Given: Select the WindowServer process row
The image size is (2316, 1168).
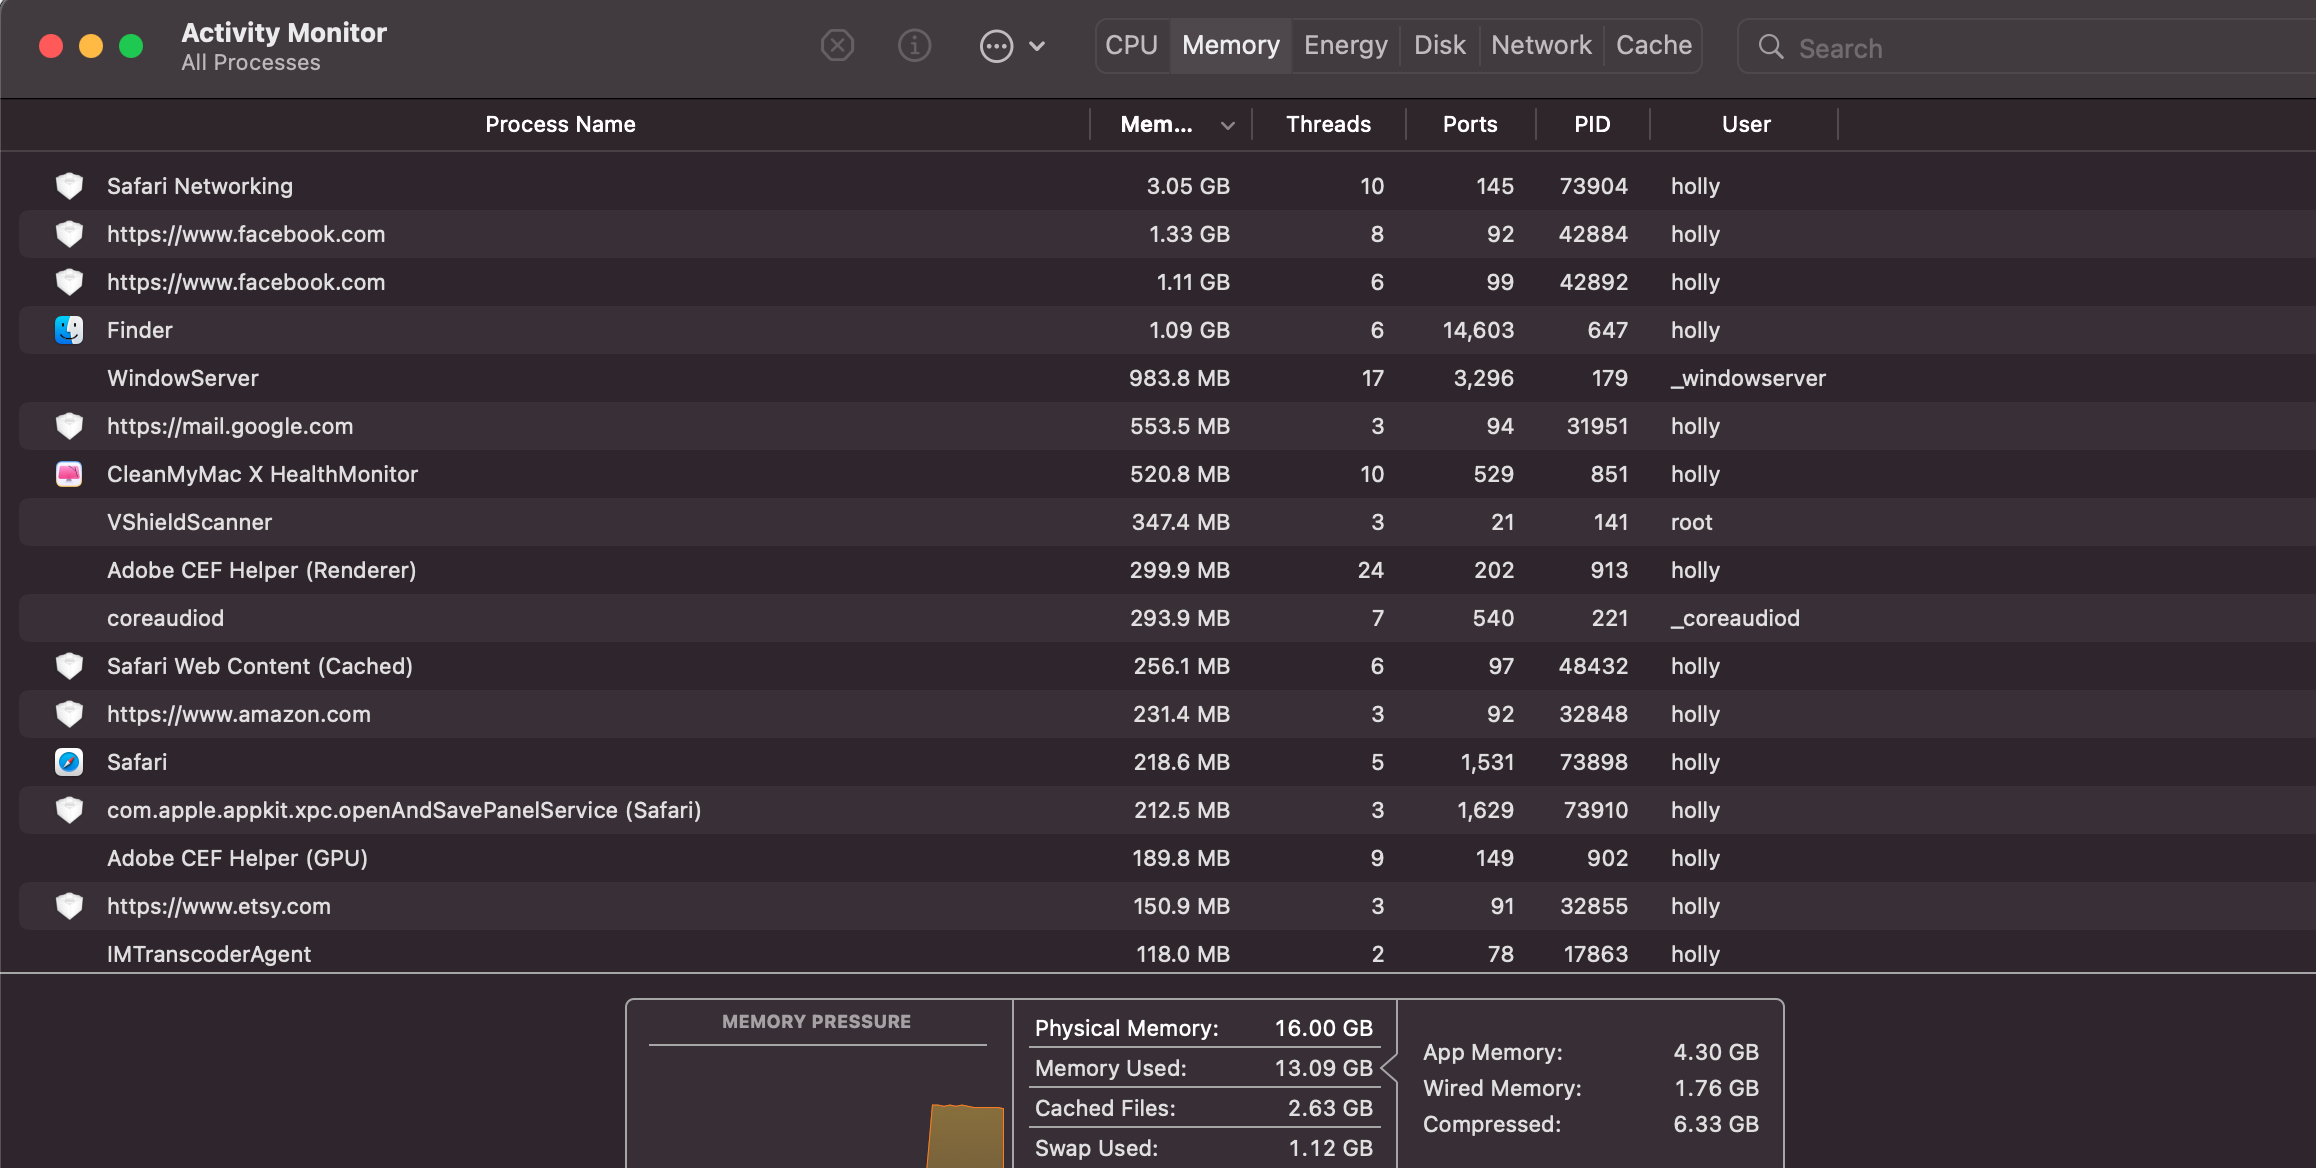Looking at the screenshot, I should point(183,378).
